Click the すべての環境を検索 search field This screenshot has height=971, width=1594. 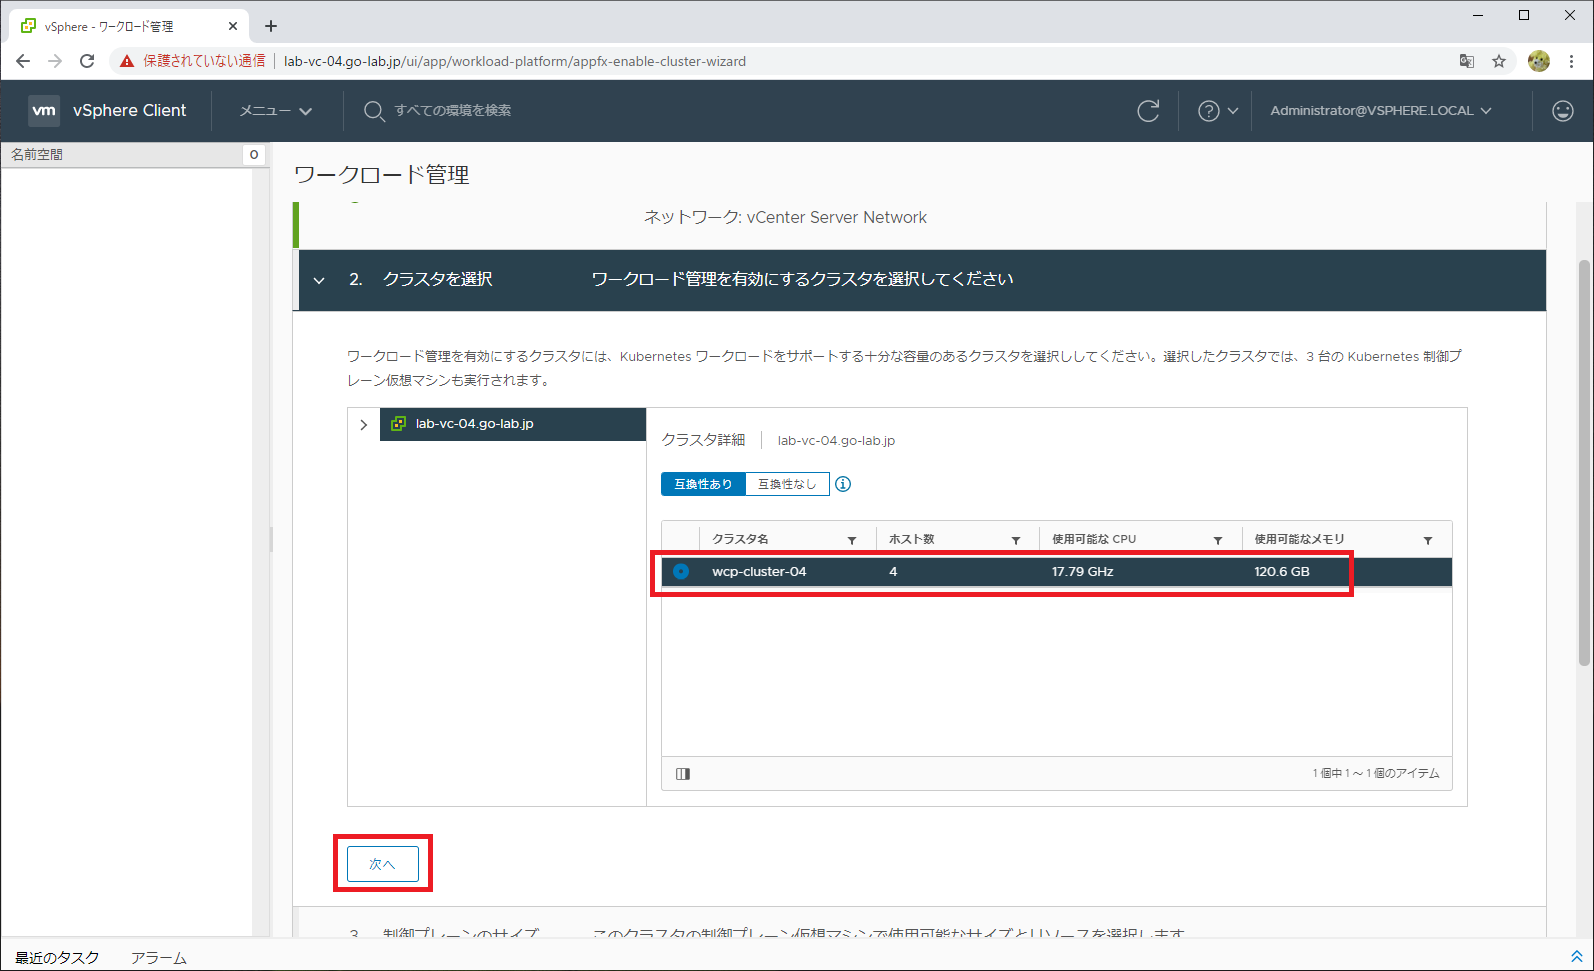coord(452,111)
